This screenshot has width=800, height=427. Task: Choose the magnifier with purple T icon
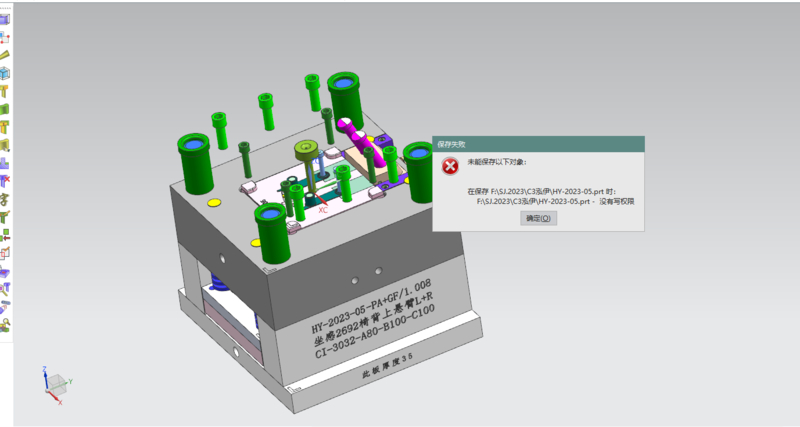coord(5,289)
